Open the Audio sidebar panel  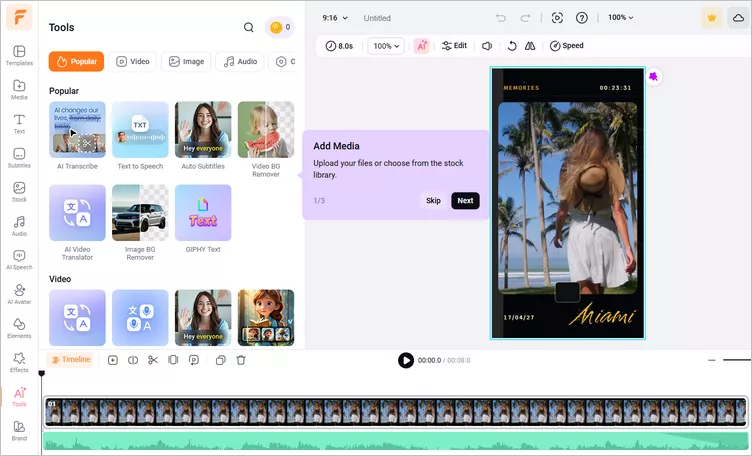[19, 226]
